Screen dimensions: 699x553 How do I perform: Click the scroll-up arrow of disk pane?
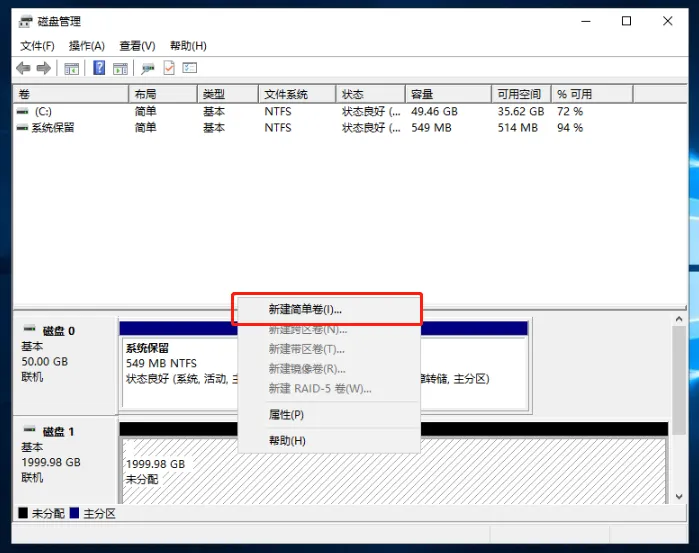pos(679,319)
